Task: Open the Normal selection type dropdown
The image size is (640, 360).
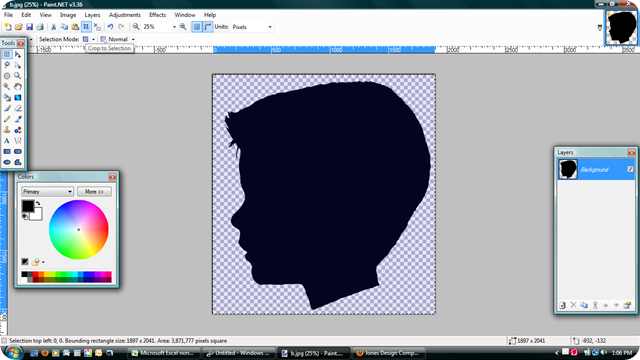Action: pos(133,39)
